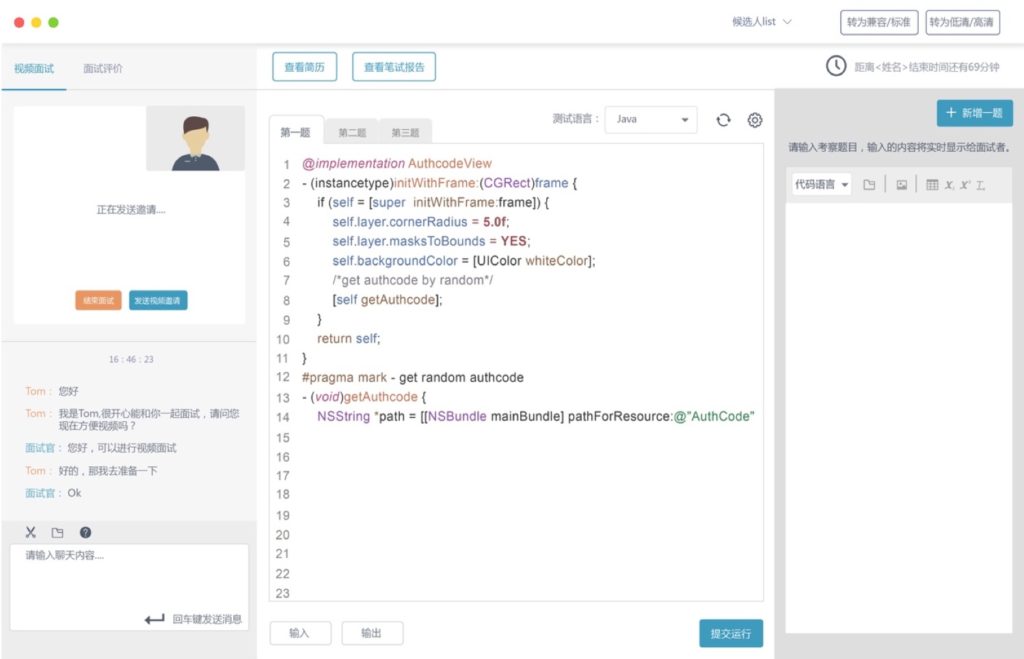Open the help question-mark icon in chat
This screenshot has width=1024, height=659.
click(x=85, y=533)
